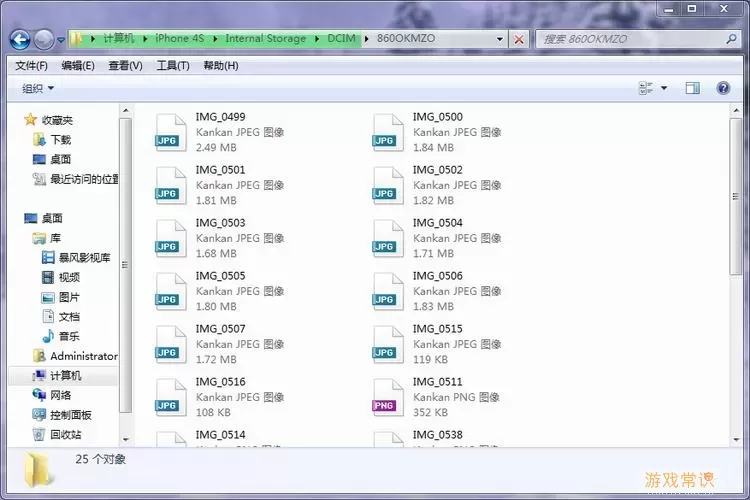This screenshot has height=500, width=750.
Task: Click the file list scrollbar up arrow
Action: click(x=736, y=111)
